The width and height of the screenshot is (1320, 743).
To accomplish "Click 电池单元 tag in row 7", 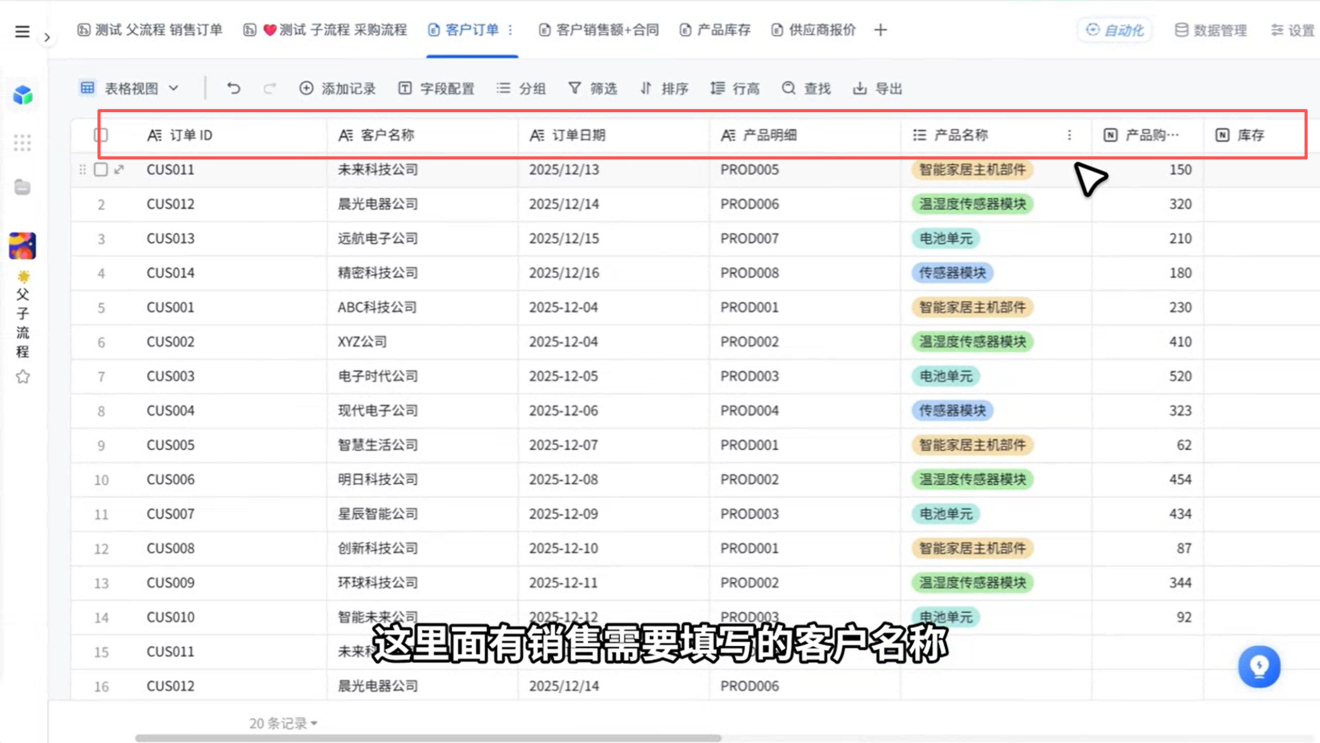I will pyautogui.click(x=945, y=377).
